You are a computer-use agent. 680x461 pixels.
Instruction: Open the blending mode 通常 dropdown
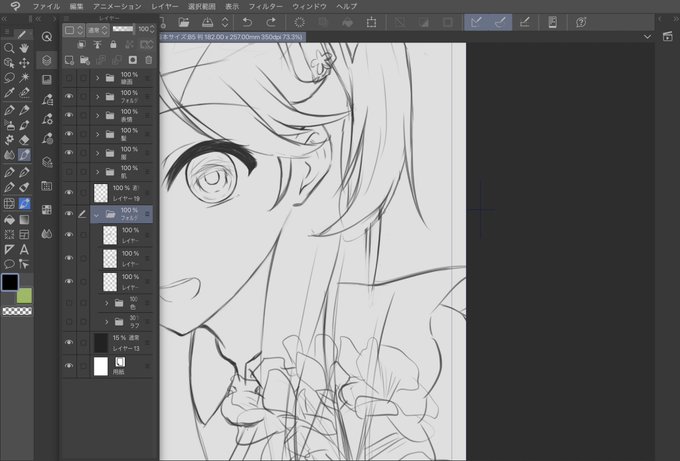point(97,30)
